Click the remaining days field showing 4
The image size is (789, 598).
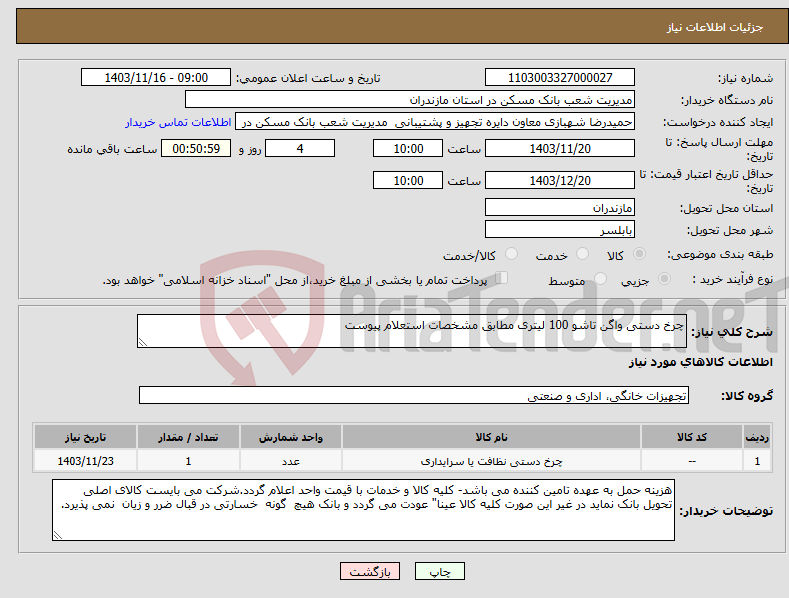tap(300, 148)
